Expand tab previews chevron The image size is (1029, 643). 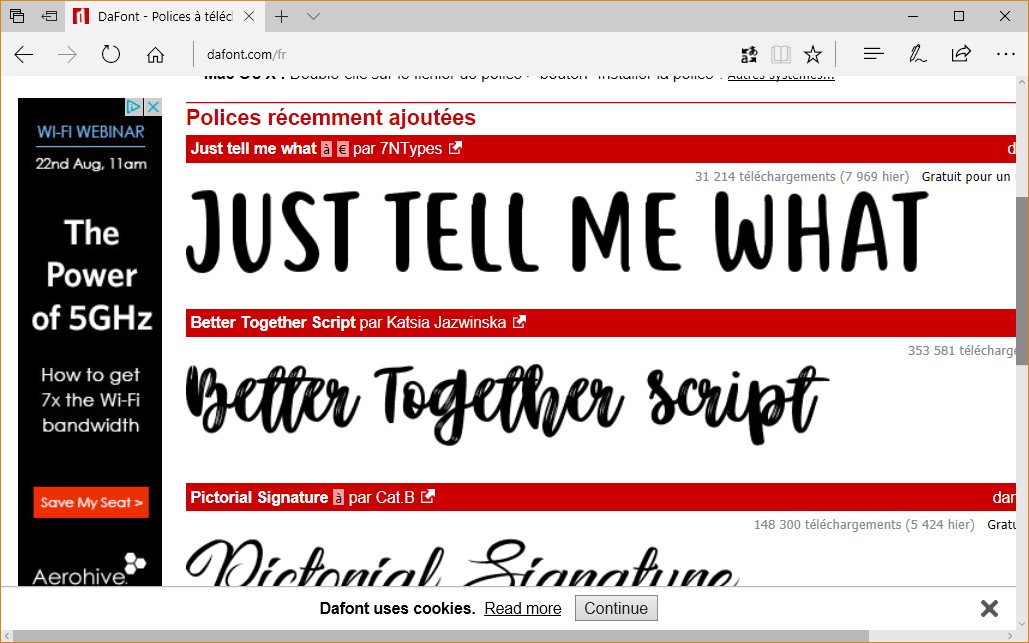[313, 16]
